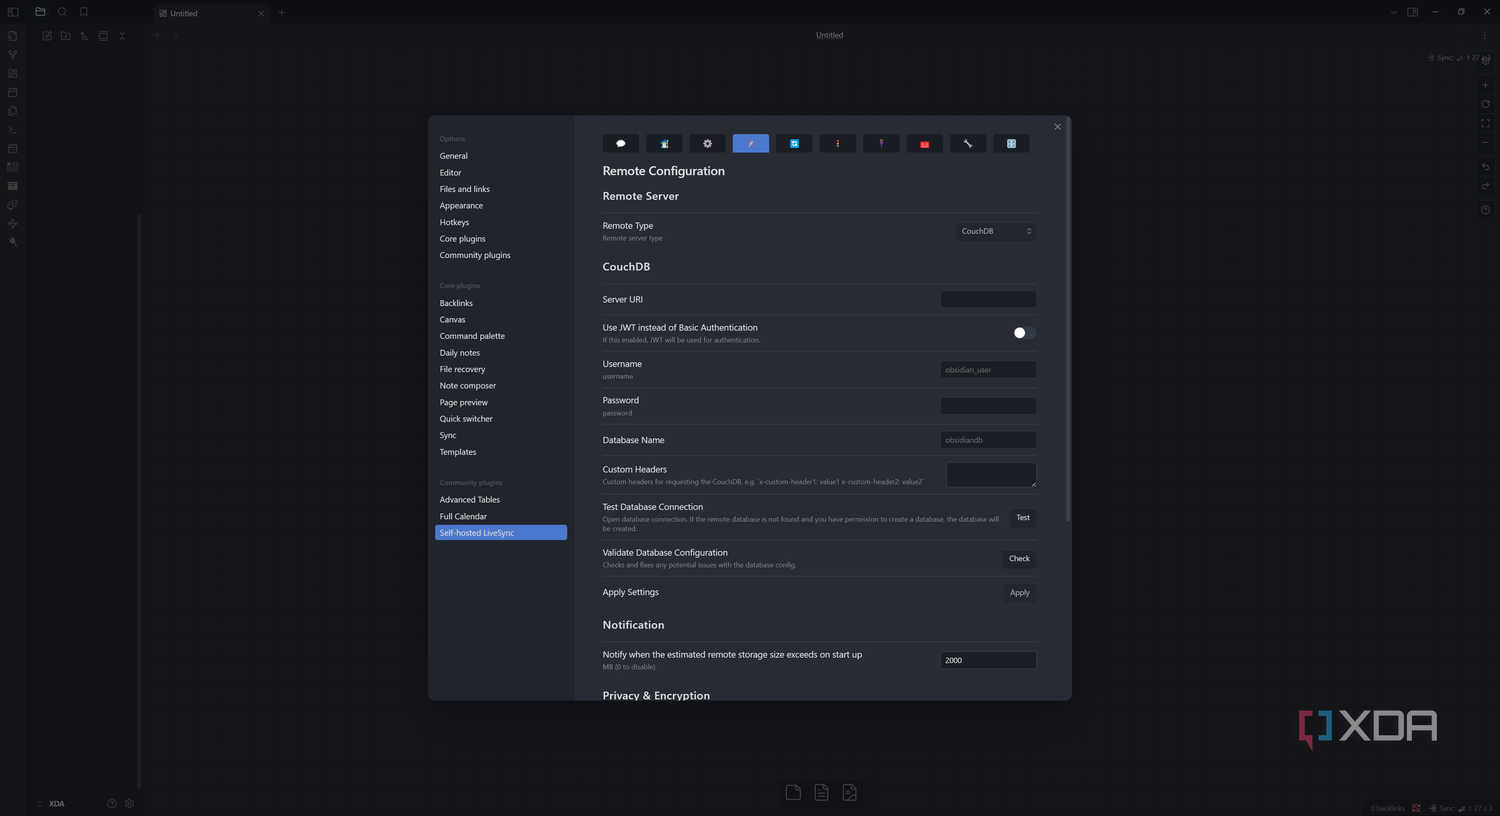Add a card using the bottom canvas icon
Screen dimensions: 1500x816
(x=793, y=793)
